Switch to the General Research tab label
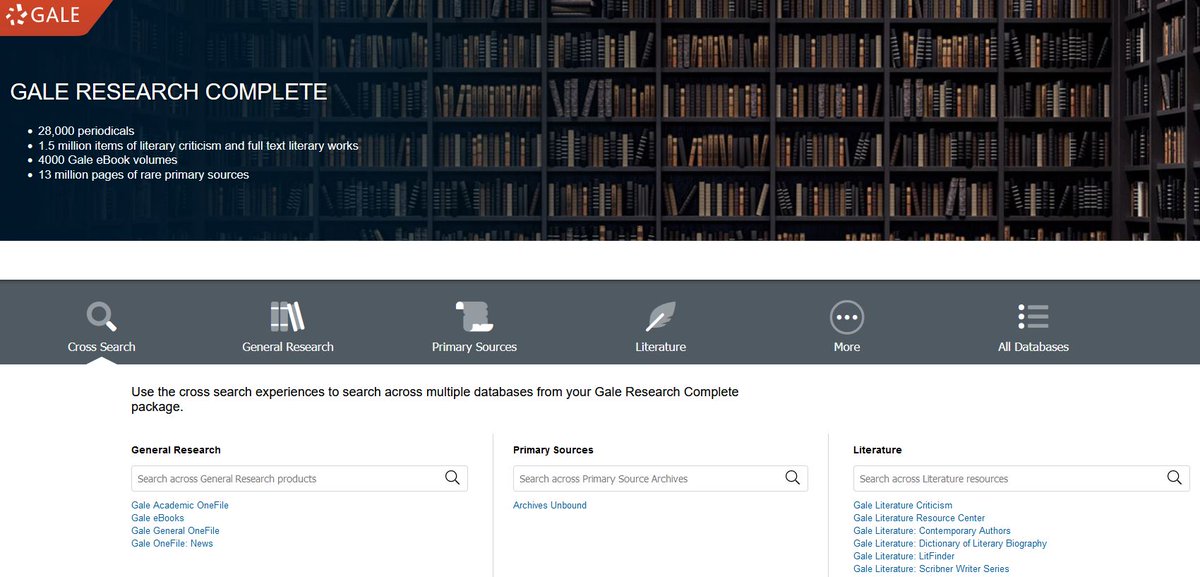Image resolution: width=1200 pixels, height=577 pixels. pyautogui.click(x=288, y=347)
